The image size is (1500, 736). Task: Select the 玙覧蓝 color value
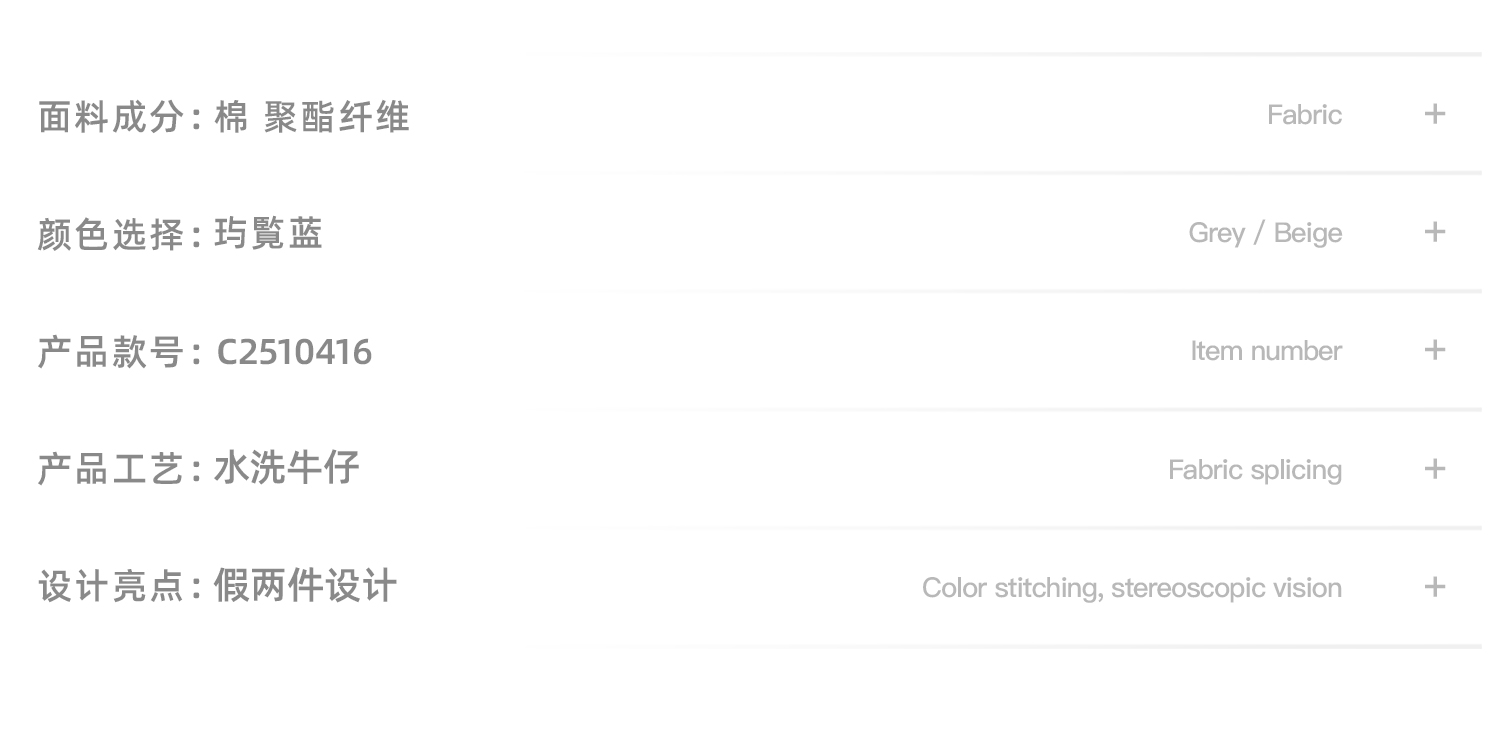268,235
